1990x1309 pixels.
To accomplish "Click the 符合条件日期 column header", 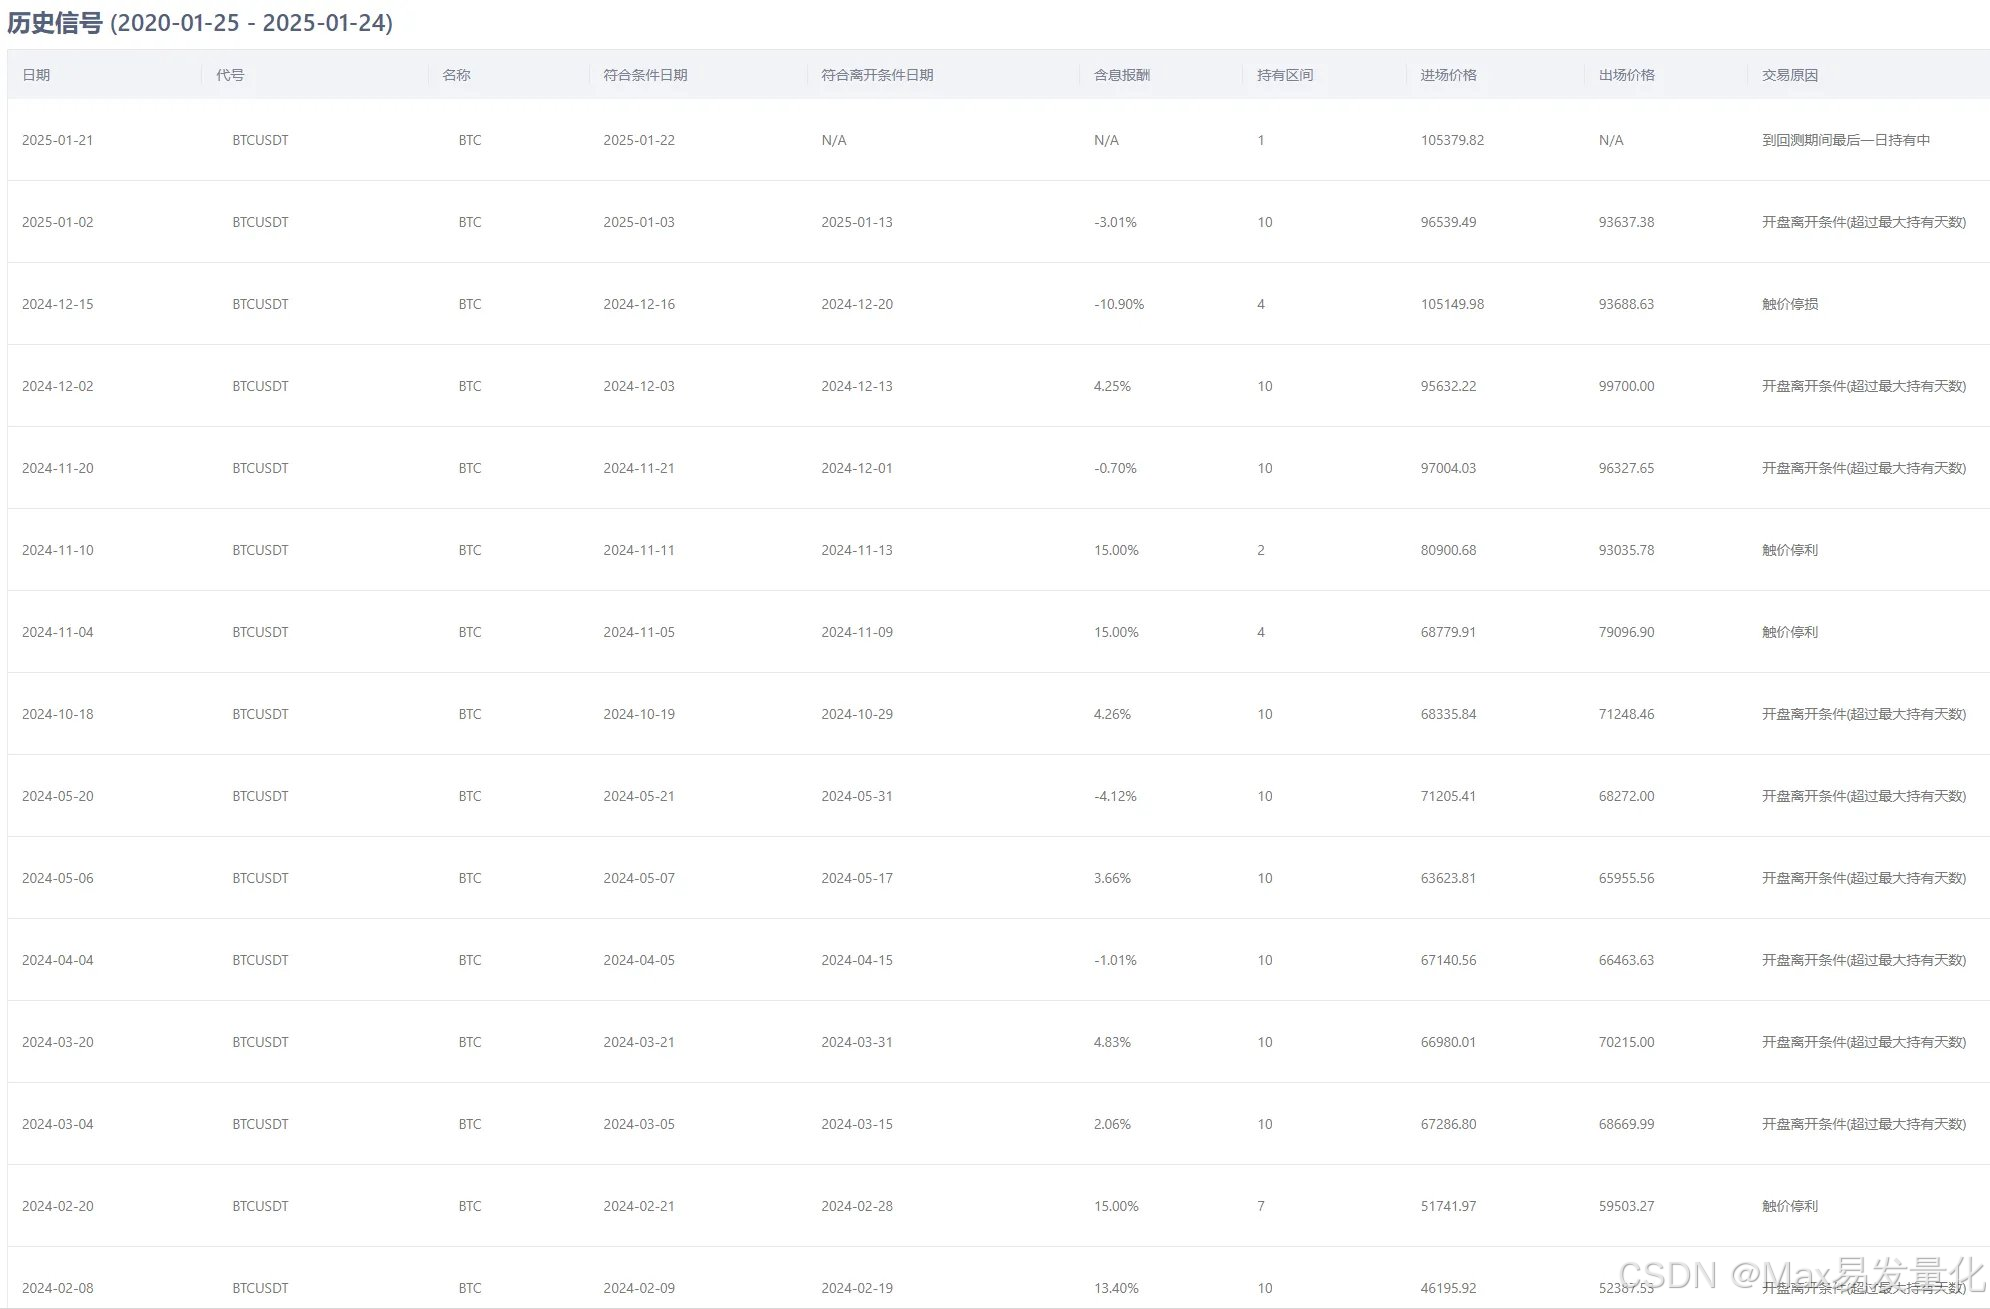I will coord(645,75).
